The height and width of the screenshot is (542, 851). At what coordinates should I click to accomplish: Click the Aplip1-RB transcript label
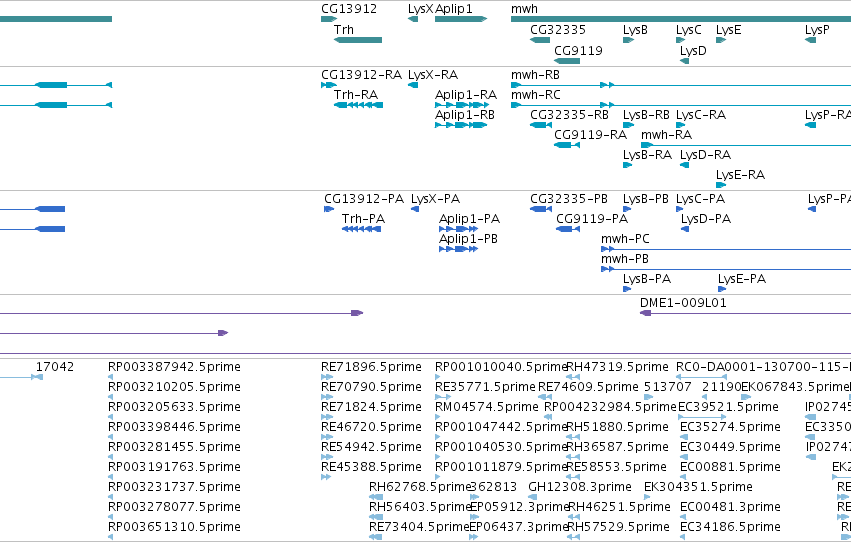coord(465,115)
